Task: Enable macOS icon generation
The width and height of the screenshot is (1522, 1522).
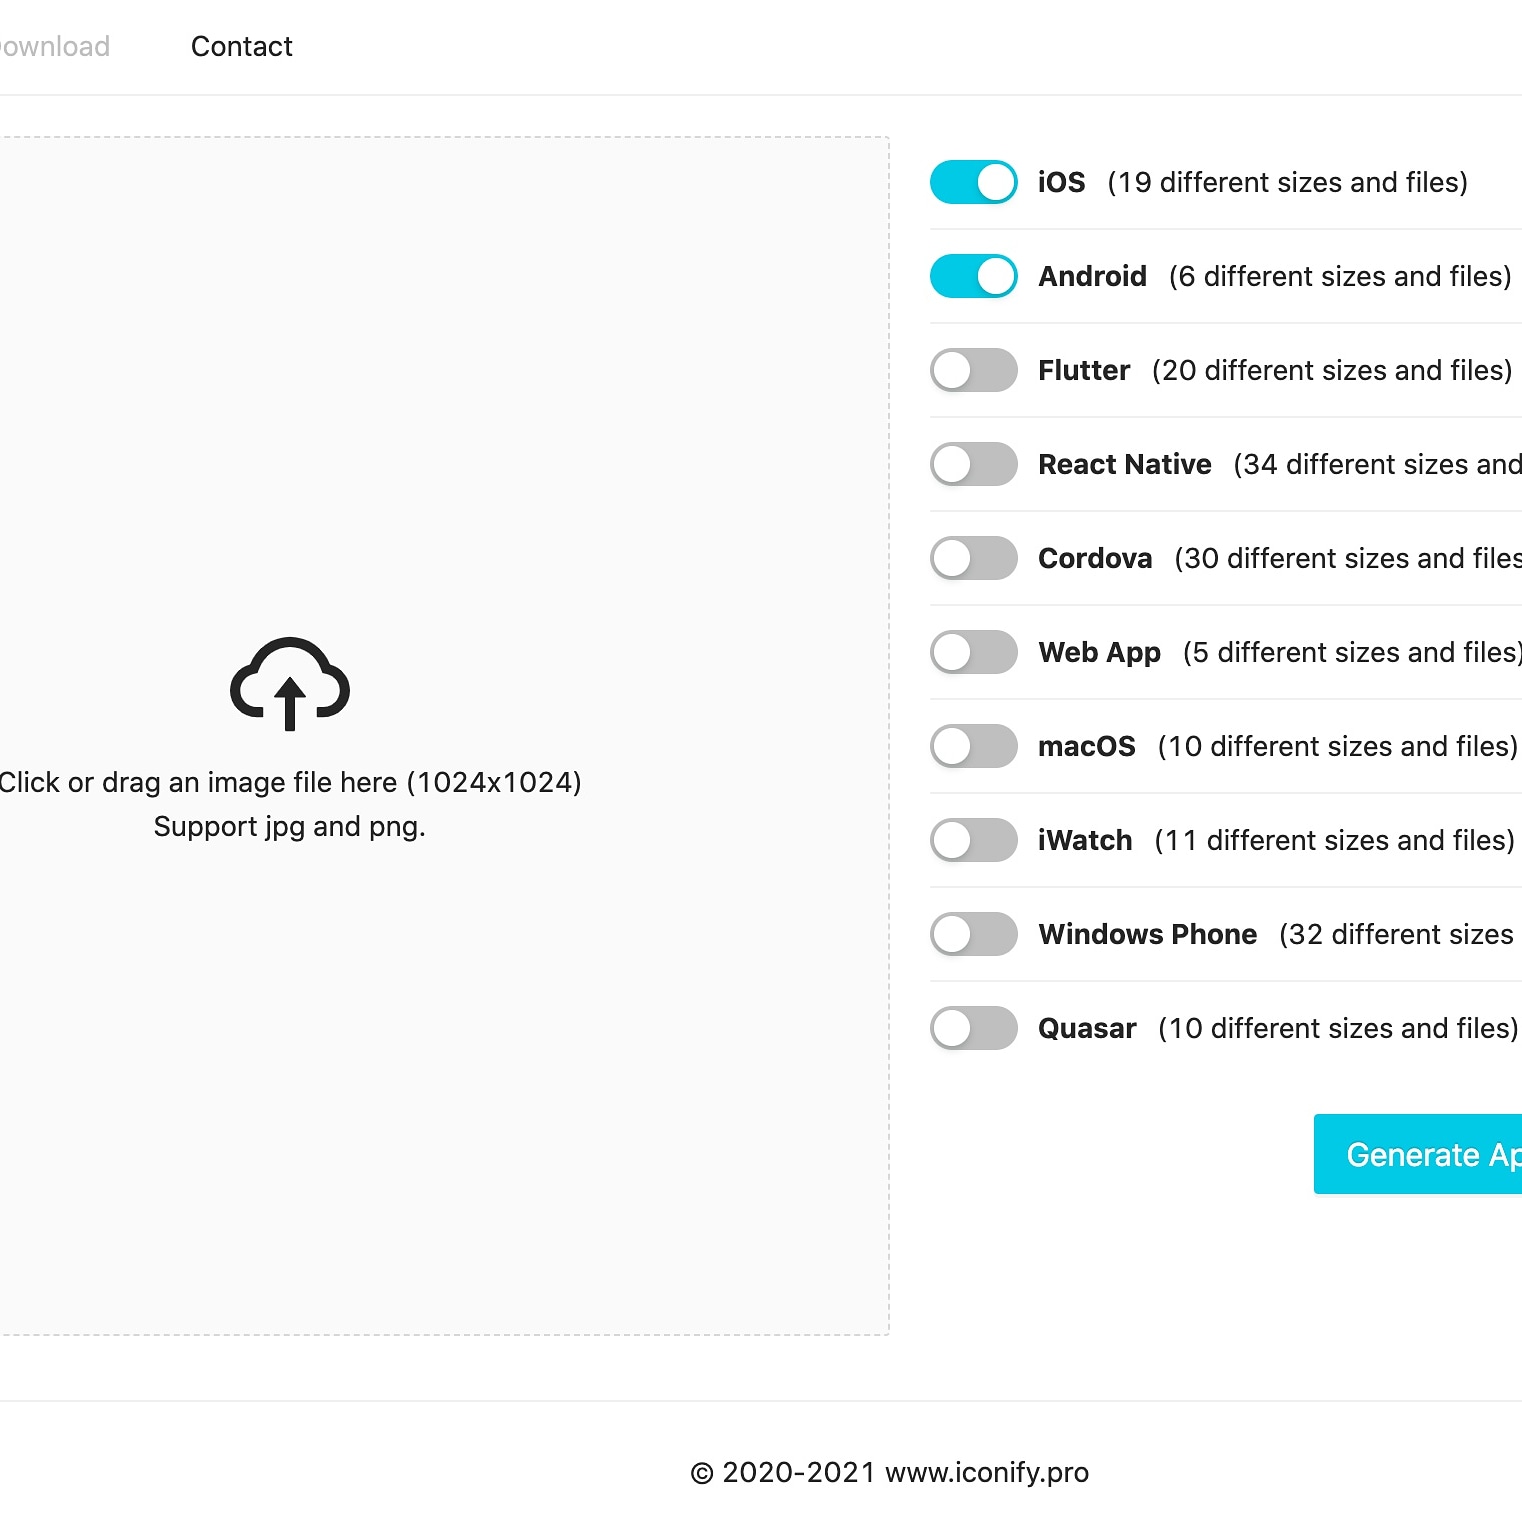Action: [x=973, y=746]
